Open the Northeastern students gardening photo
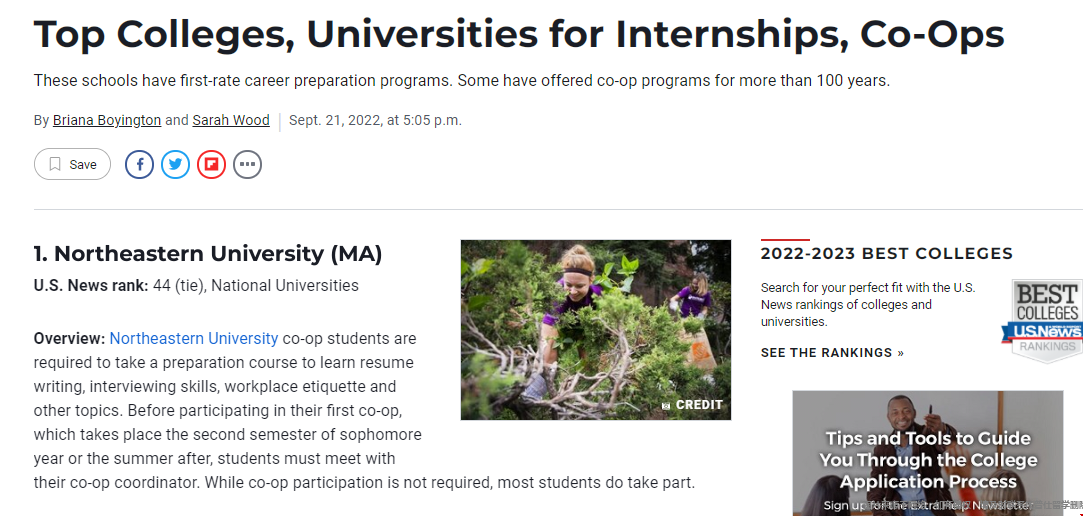This screenshot has height=516, width=1083. point(595,329)
